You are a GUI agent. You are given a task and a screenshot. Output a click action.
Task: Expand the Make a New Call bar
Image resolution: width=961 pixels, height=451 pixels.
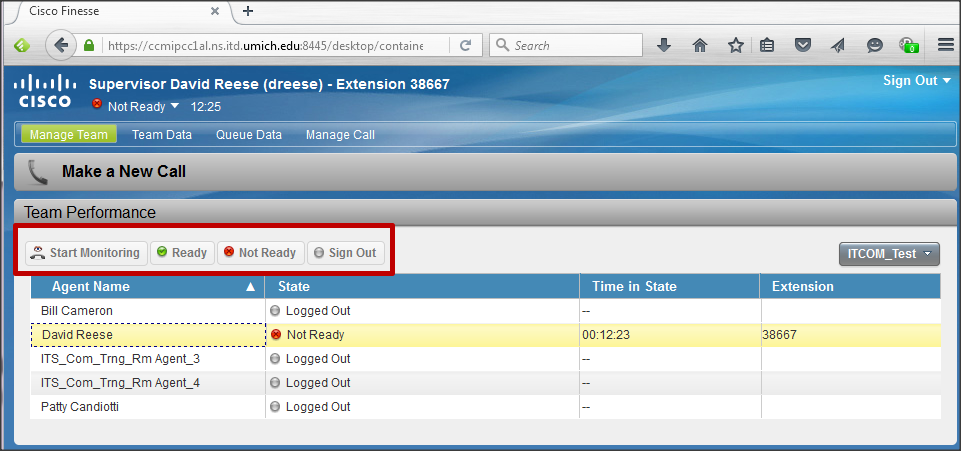[x=485, y=172]
